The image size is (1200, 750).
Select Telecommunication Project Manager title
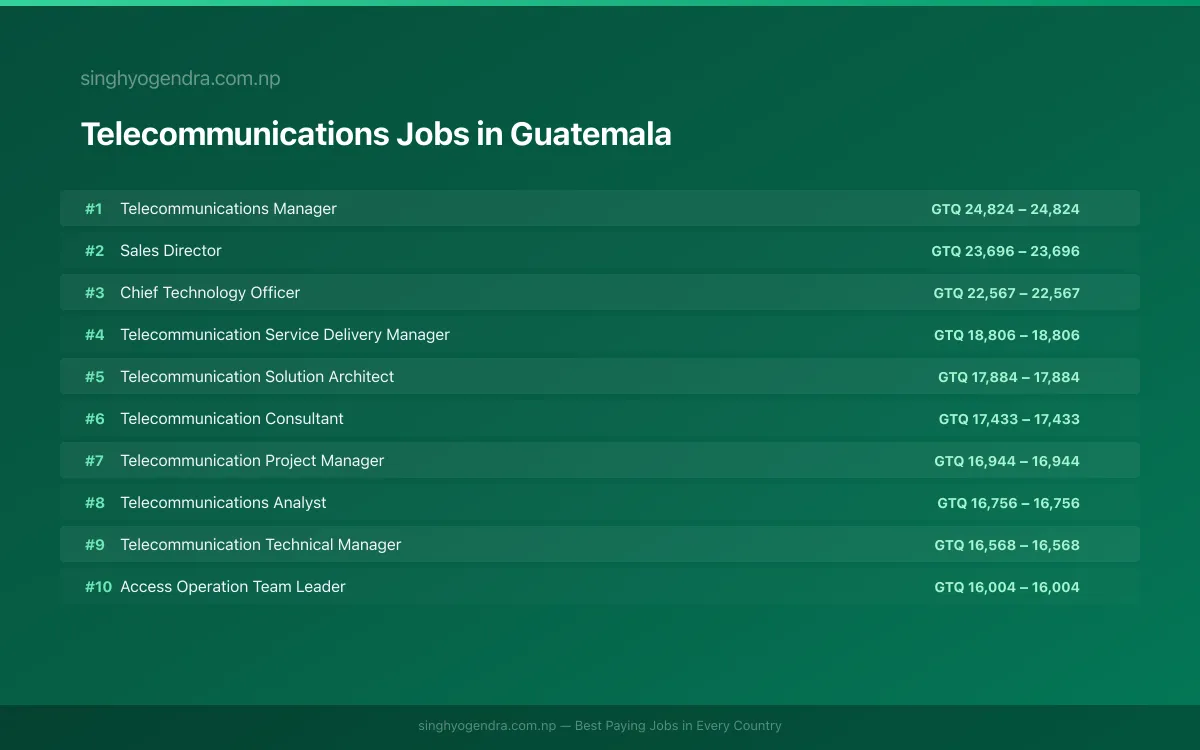tap(252, 461)
